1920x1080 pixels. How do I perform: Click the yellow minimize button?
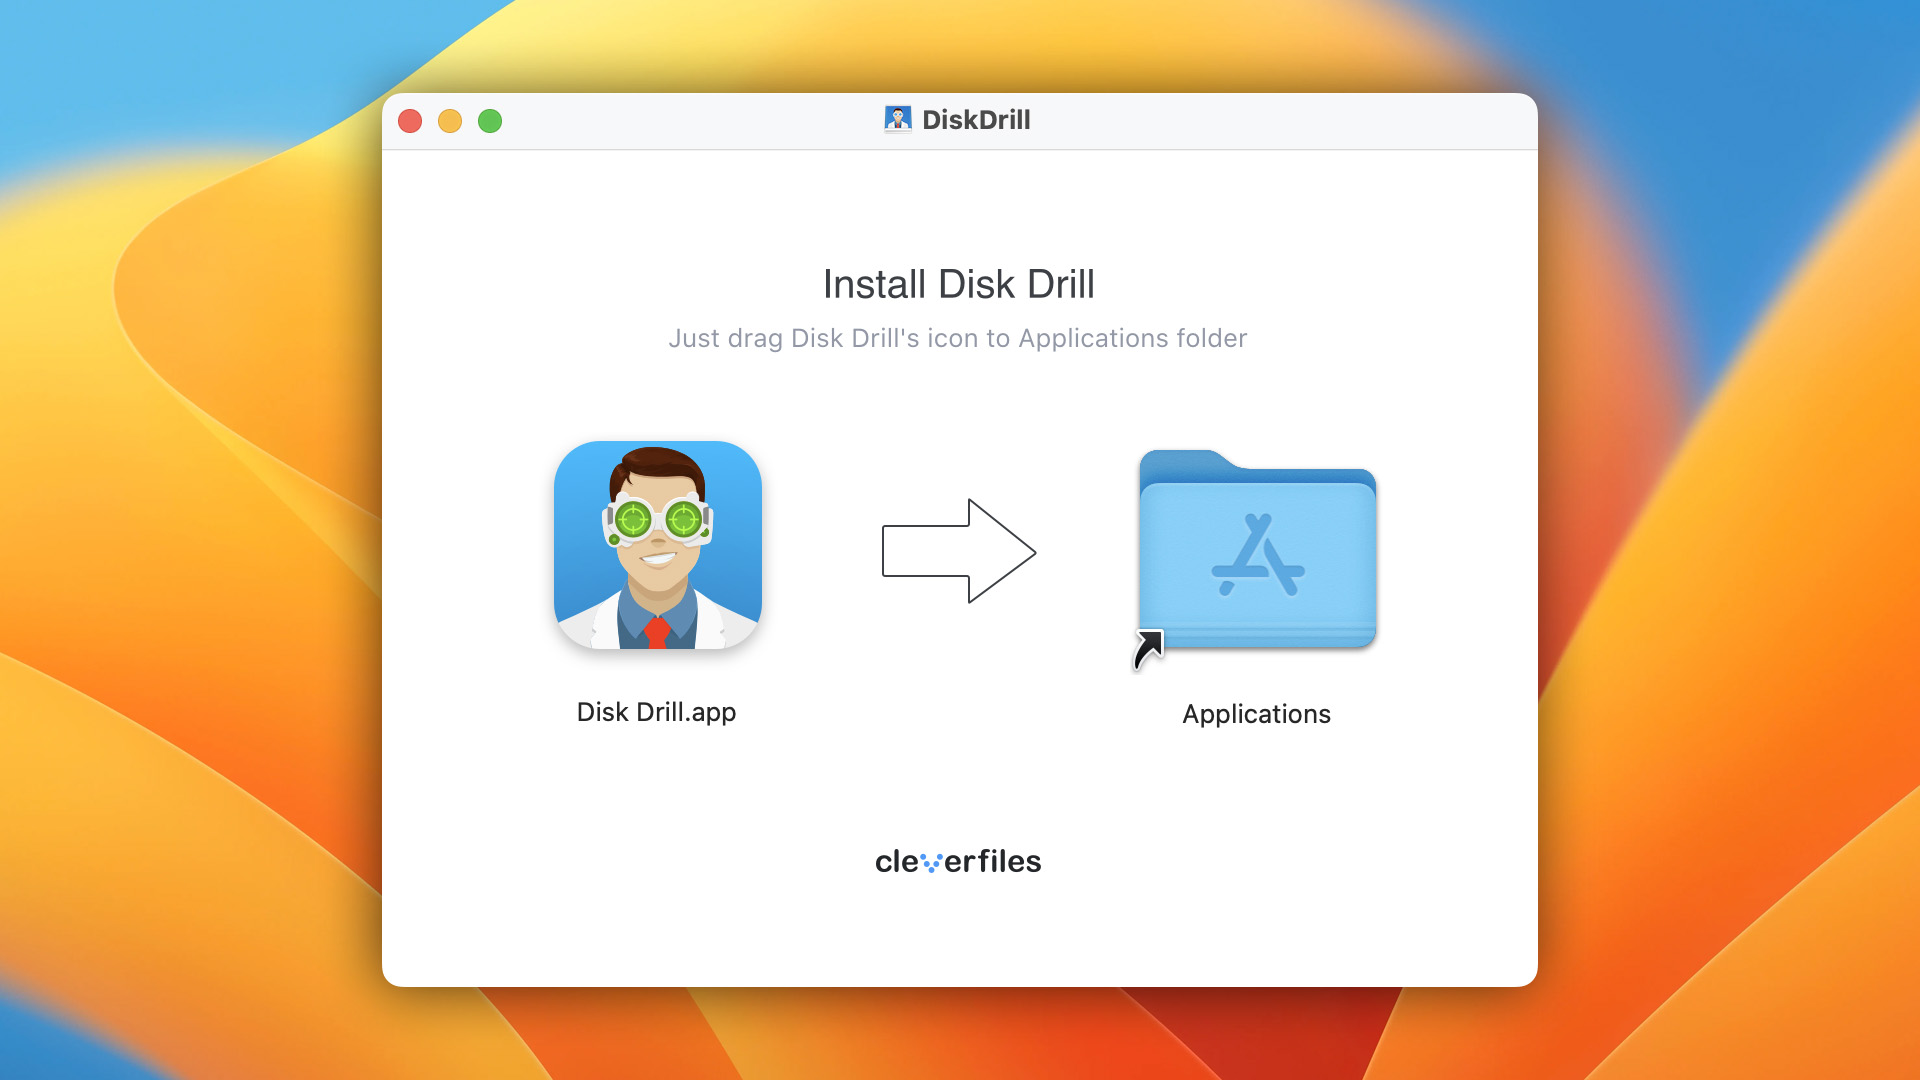pyautogui.click(x=448, y=119)
